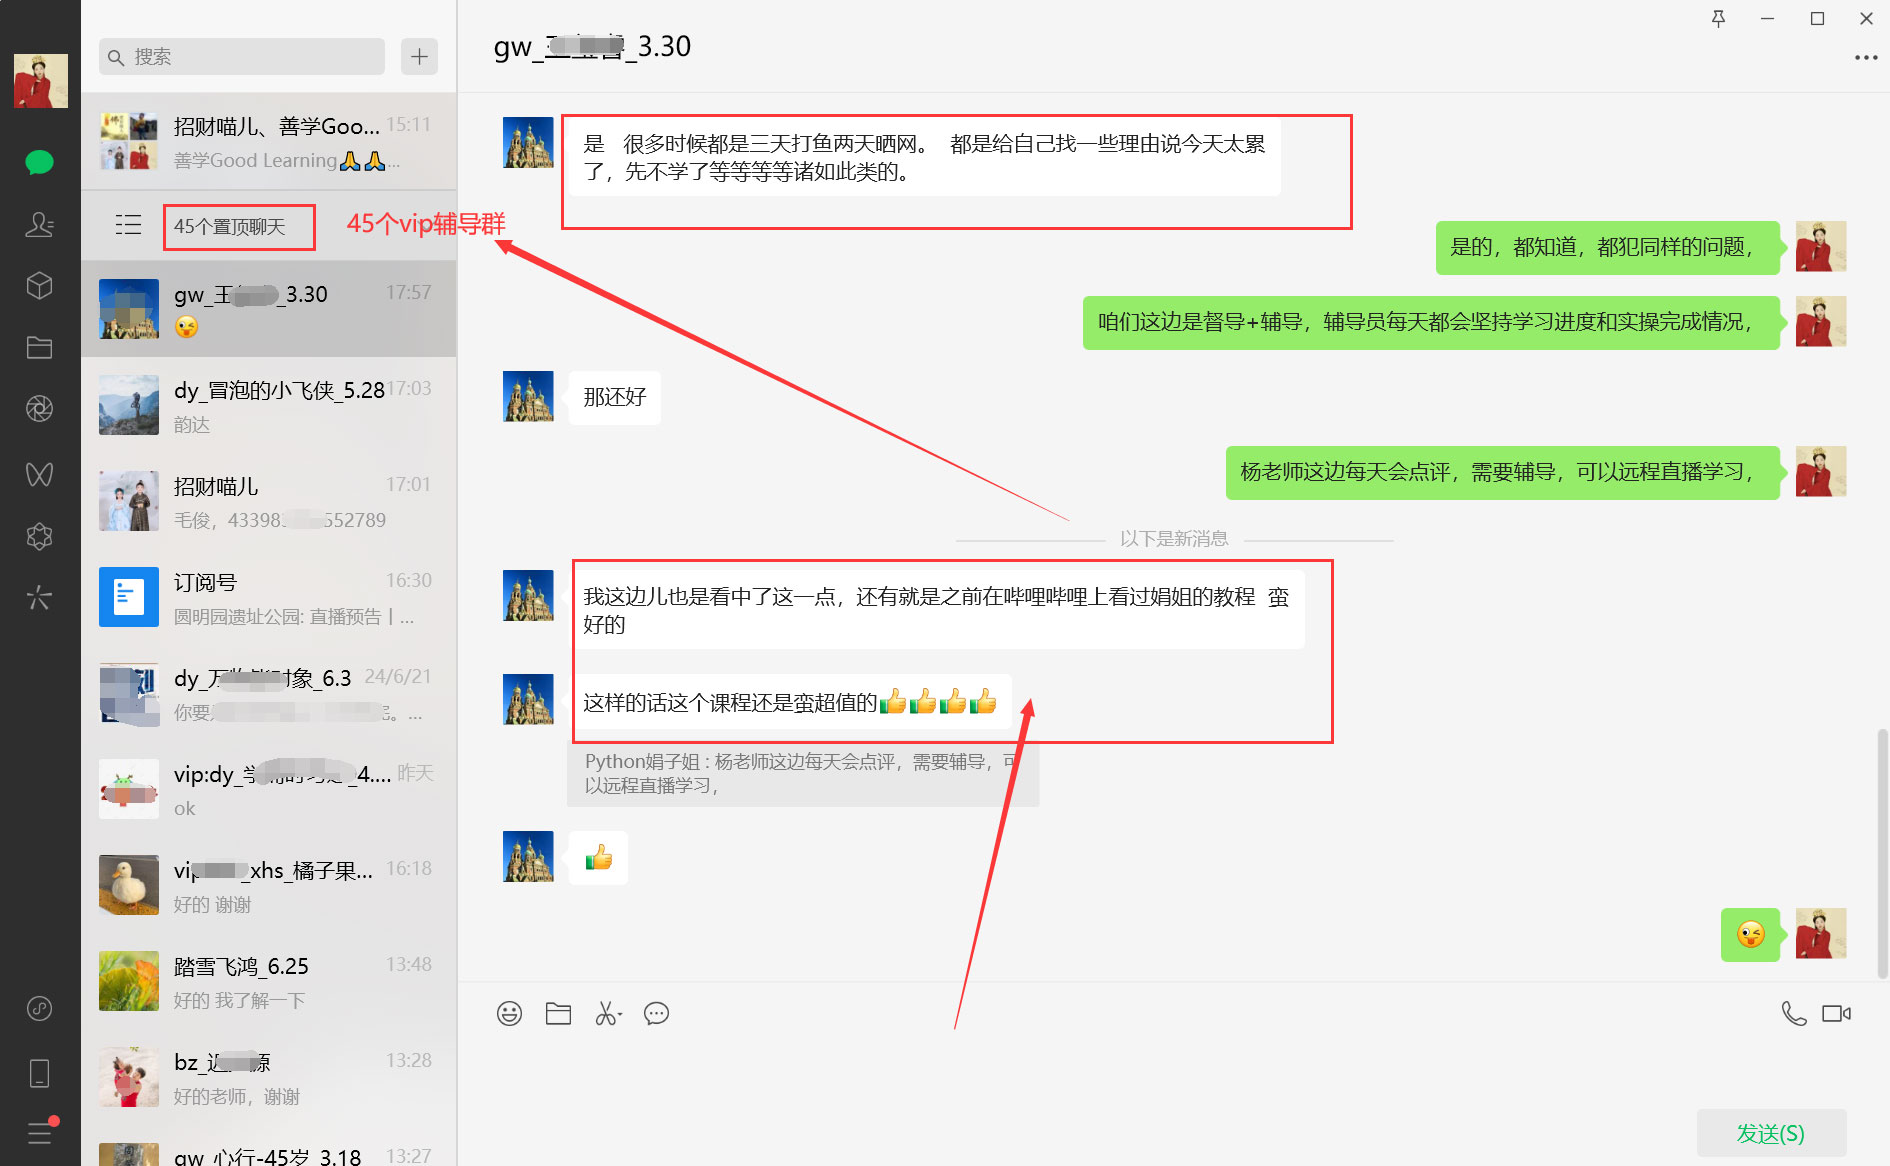Click the emoji smiley button in input toolbar
Viewport: 1890px width, 1166px height.
509,1014
